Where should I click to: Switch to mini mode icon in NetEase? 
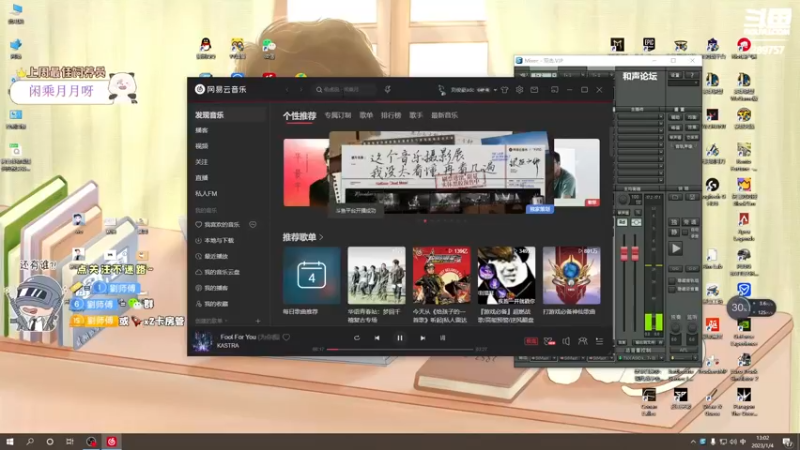pyautogui.click(x=555, y=90)
